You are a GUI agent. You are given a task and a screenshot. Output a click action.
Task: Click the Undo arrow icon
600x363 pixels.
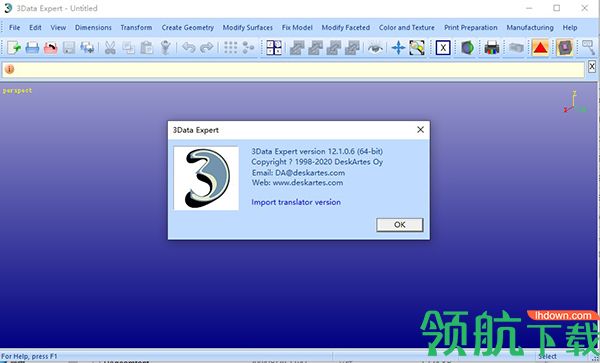pyautogui.click(x=188, y=48)
